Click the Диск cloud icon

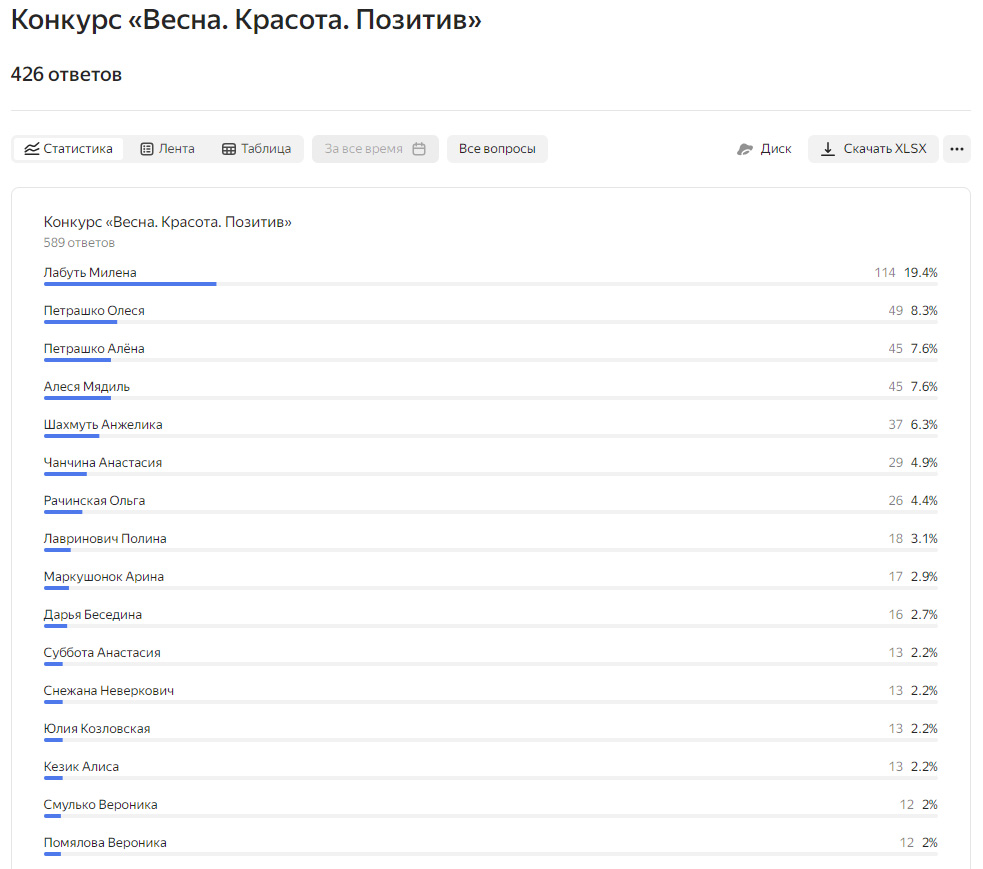(745, 149)
